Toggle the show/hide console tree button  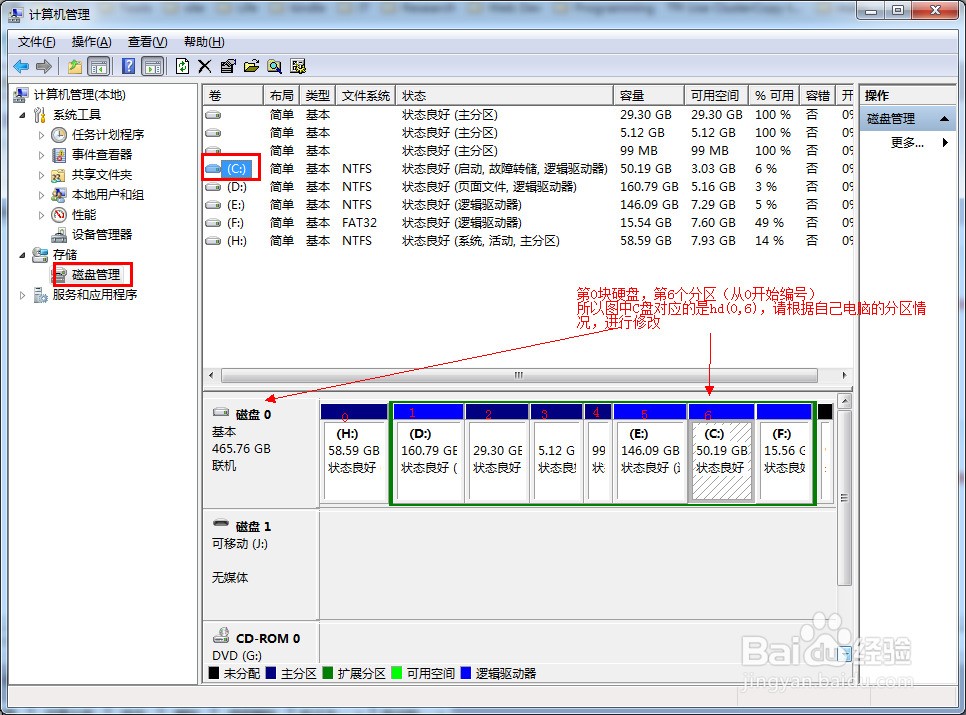99,66
